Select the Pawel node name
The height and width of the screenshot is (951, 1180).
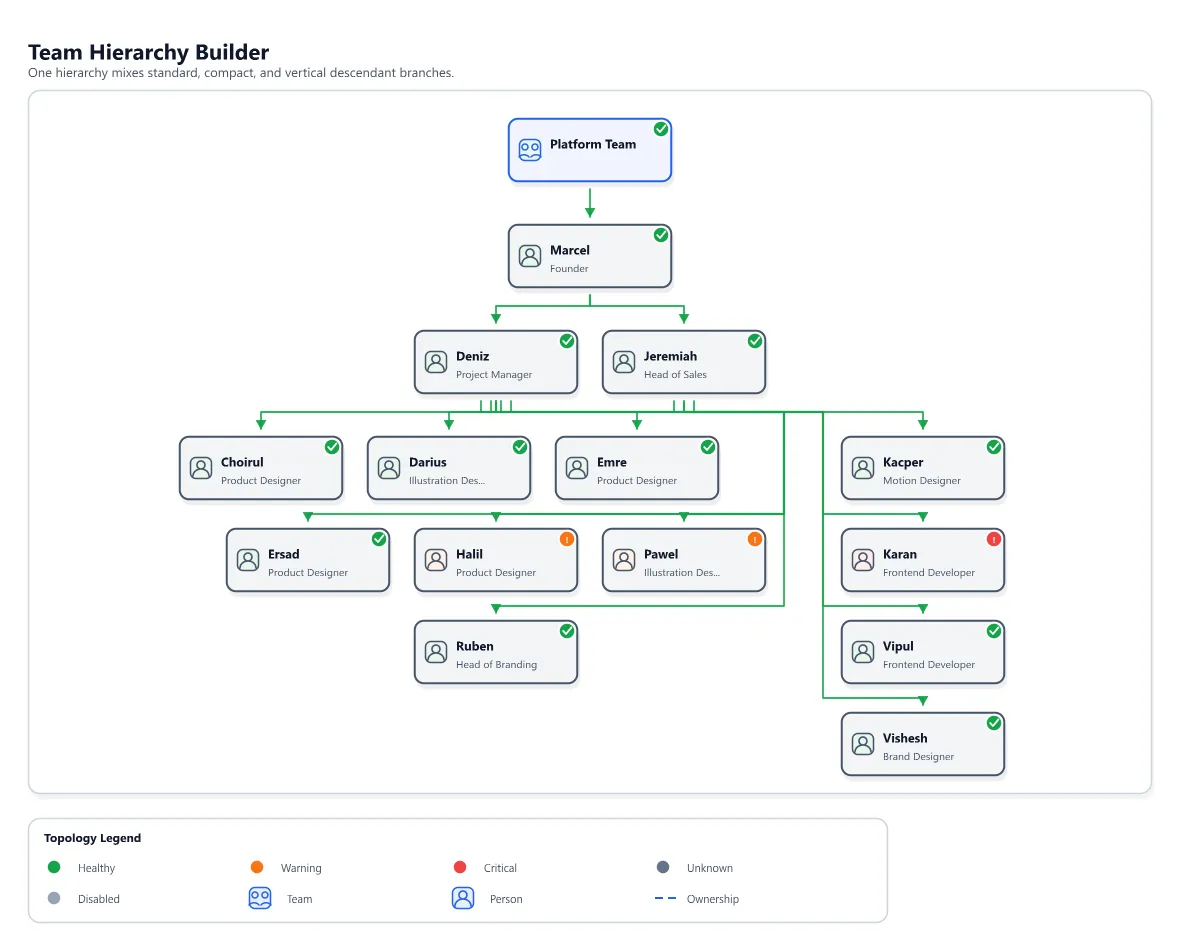[x=661, y=554]
